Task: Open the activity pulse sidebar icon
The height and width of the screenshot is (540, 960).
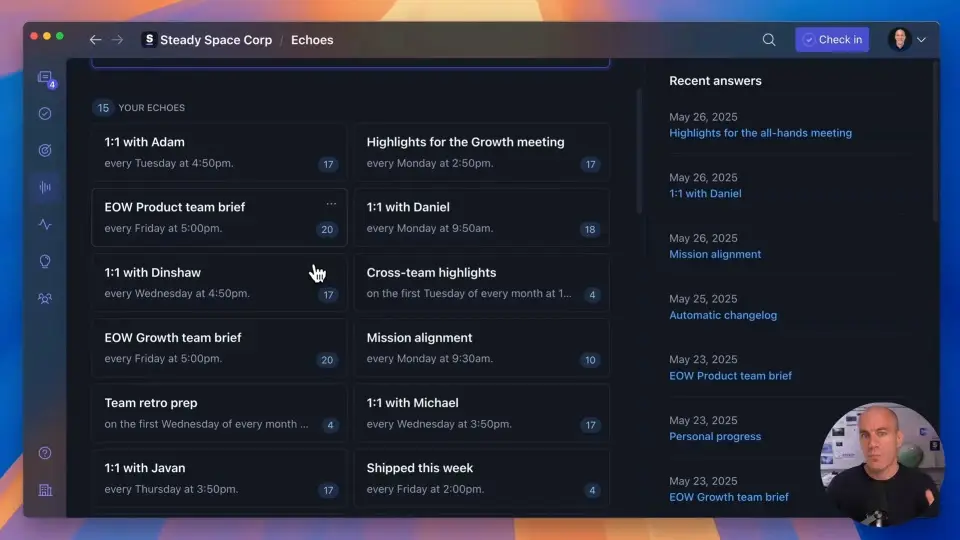Action: [45, 224]
